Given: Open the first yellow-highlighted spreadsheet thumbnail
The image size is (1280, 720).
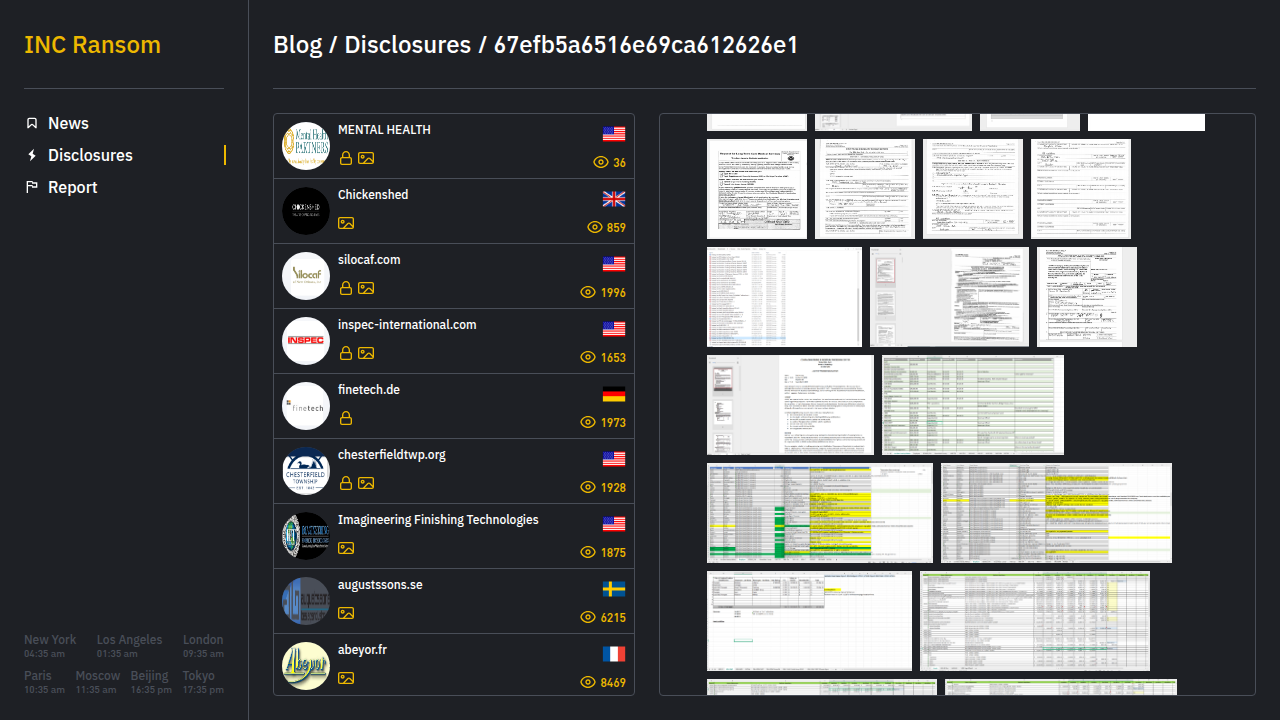Looking at the screenshot, I should [x=819, y=513].
